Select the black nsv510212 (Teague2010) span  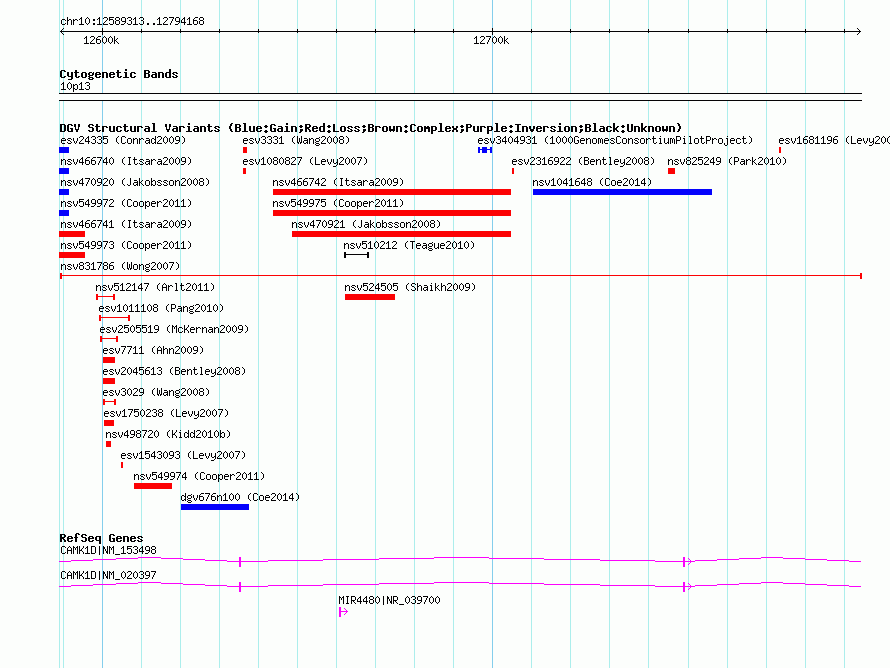tap(356, 255)
